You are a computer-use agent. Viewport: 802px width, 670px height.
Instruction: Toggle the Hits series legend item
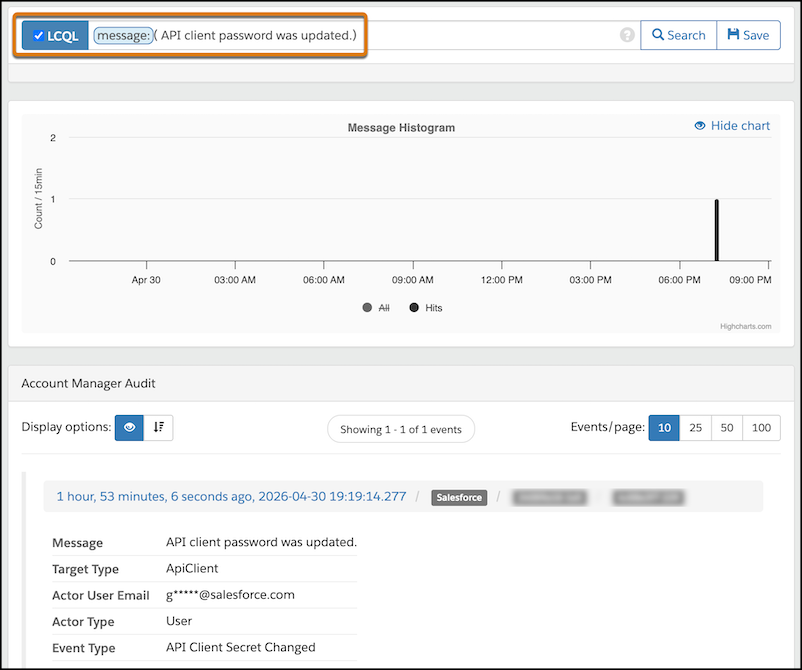426,307
